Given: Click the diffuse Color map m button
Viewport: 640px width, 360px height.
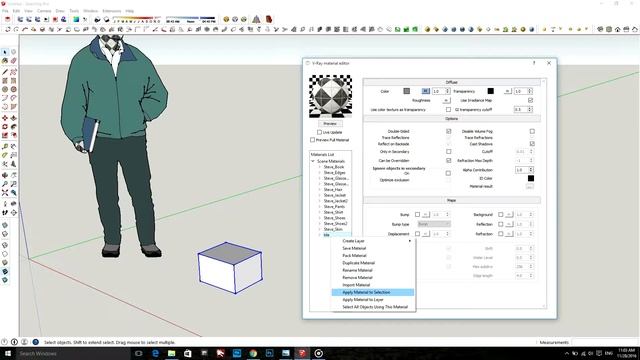Looking at the screenshot, I should coord(425,91).
